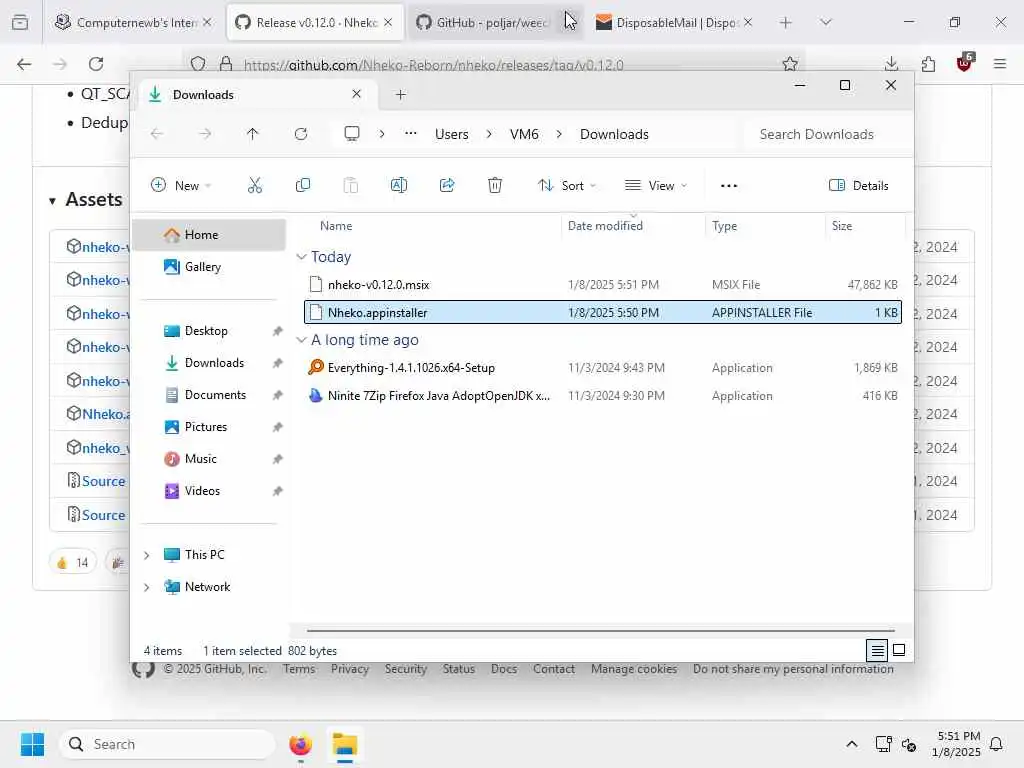Switch to details list view in the status bar
This screenshot has width=1024, height=768.
[x=877, y=650]
